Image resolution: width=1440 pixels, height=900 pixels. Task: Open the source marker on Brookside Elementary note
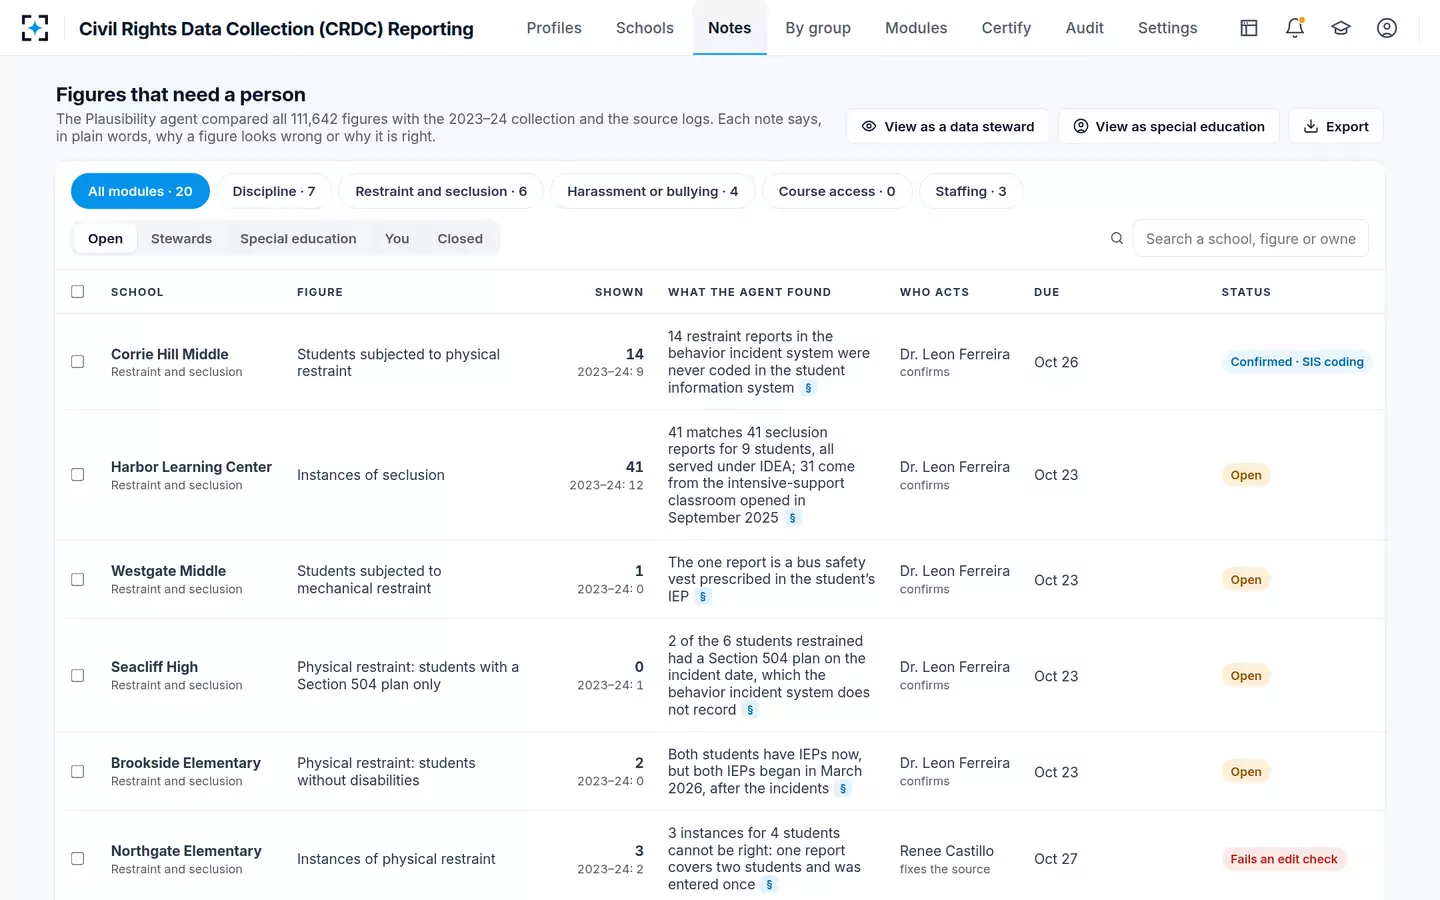(x=843, y=789)
